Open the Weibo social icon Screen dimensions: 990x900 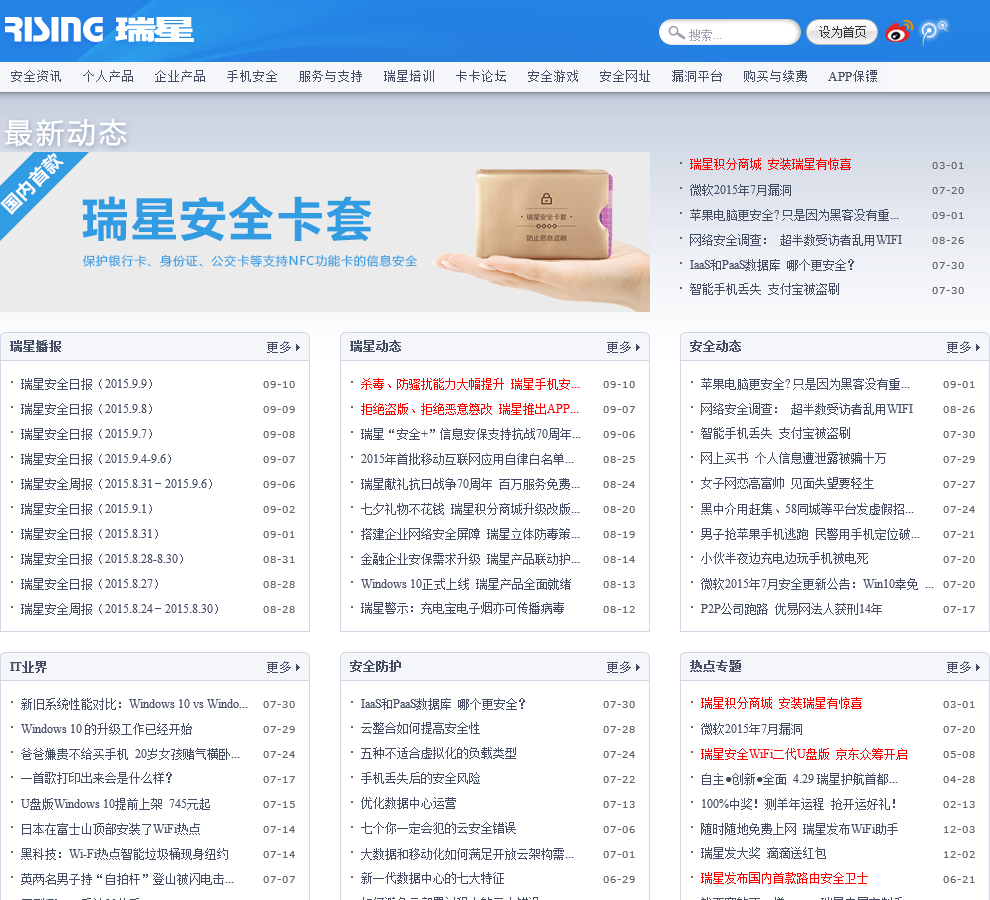point(899,31)
